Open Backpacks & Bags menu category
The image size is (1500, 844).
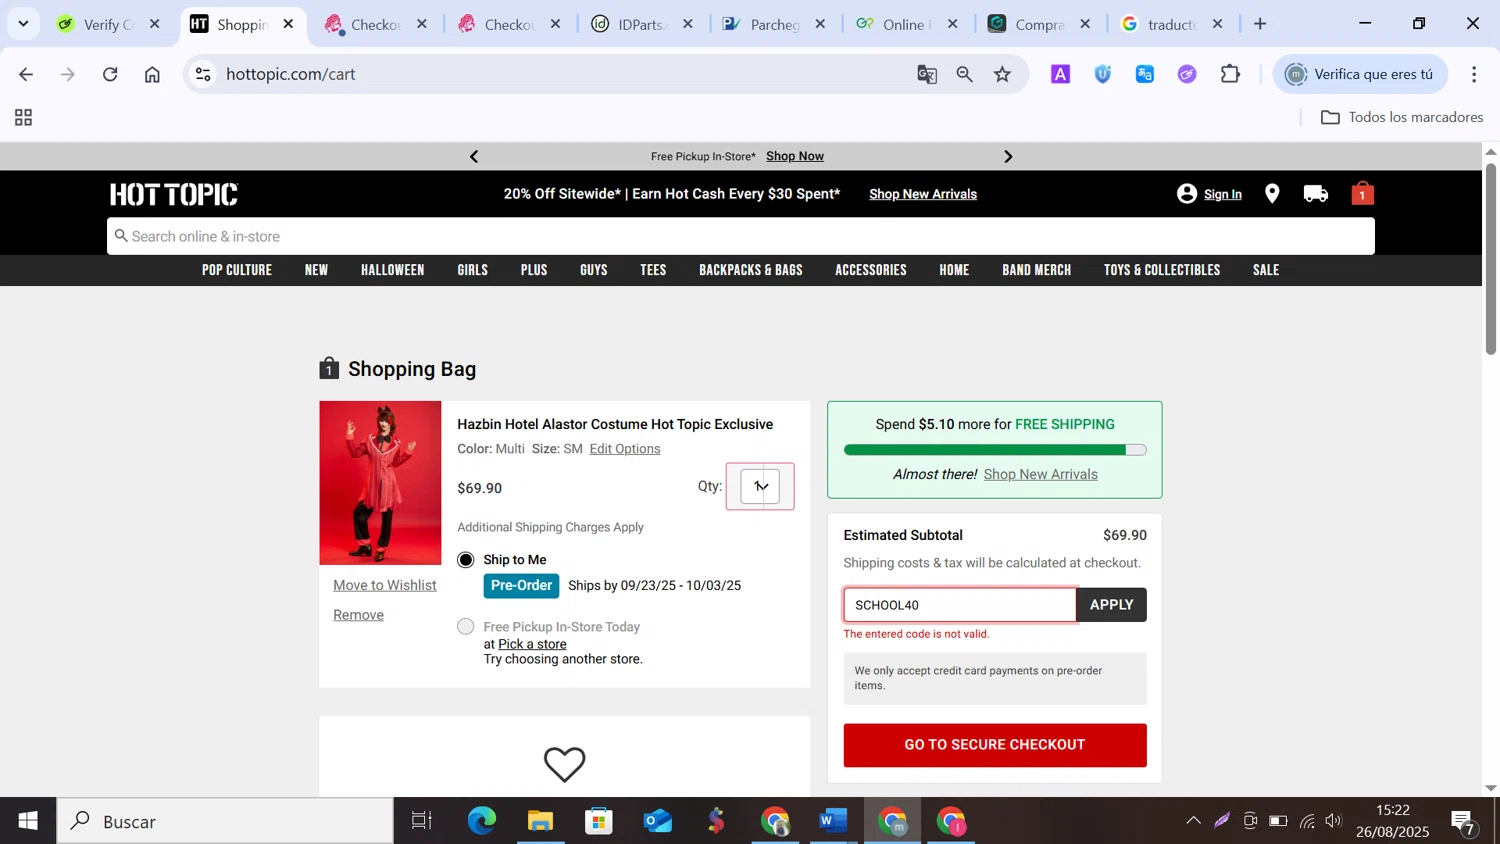click(751, 270)
